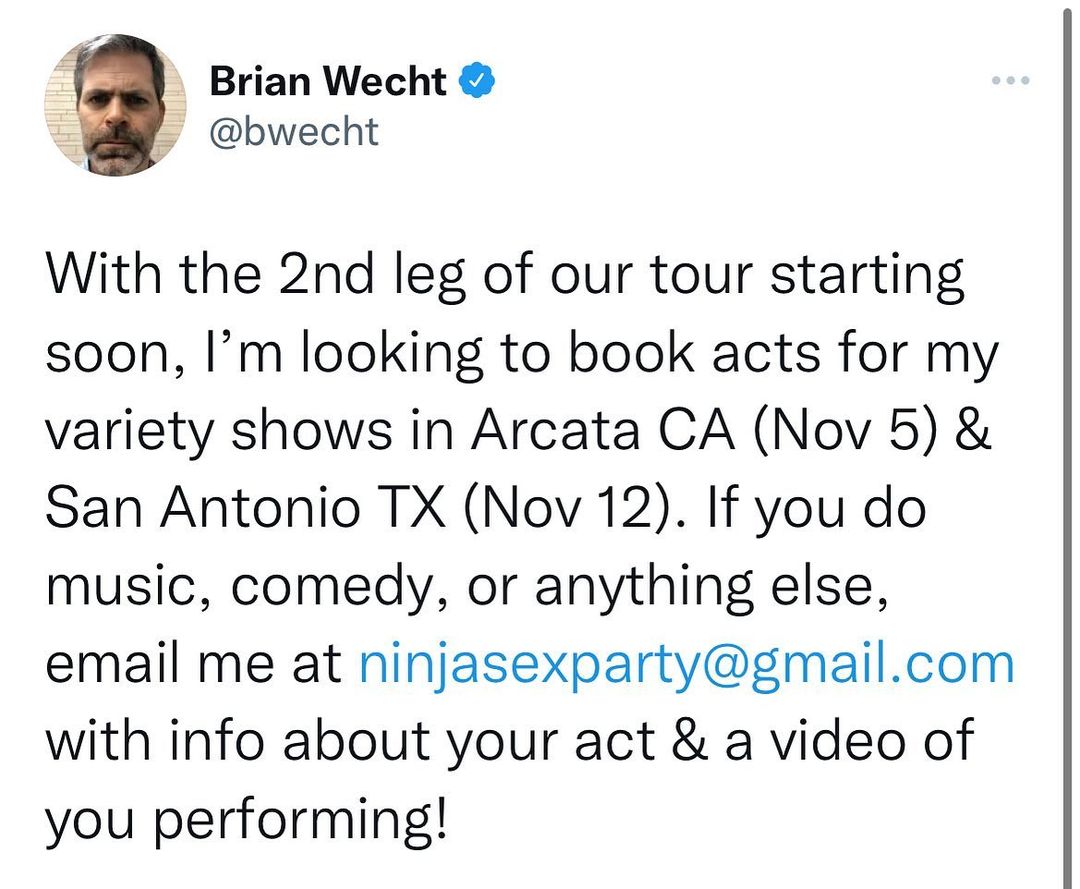Screen dimensions: 1080x889
Task: Click the phrase "email me at"
Action: [x=194, y=665]
